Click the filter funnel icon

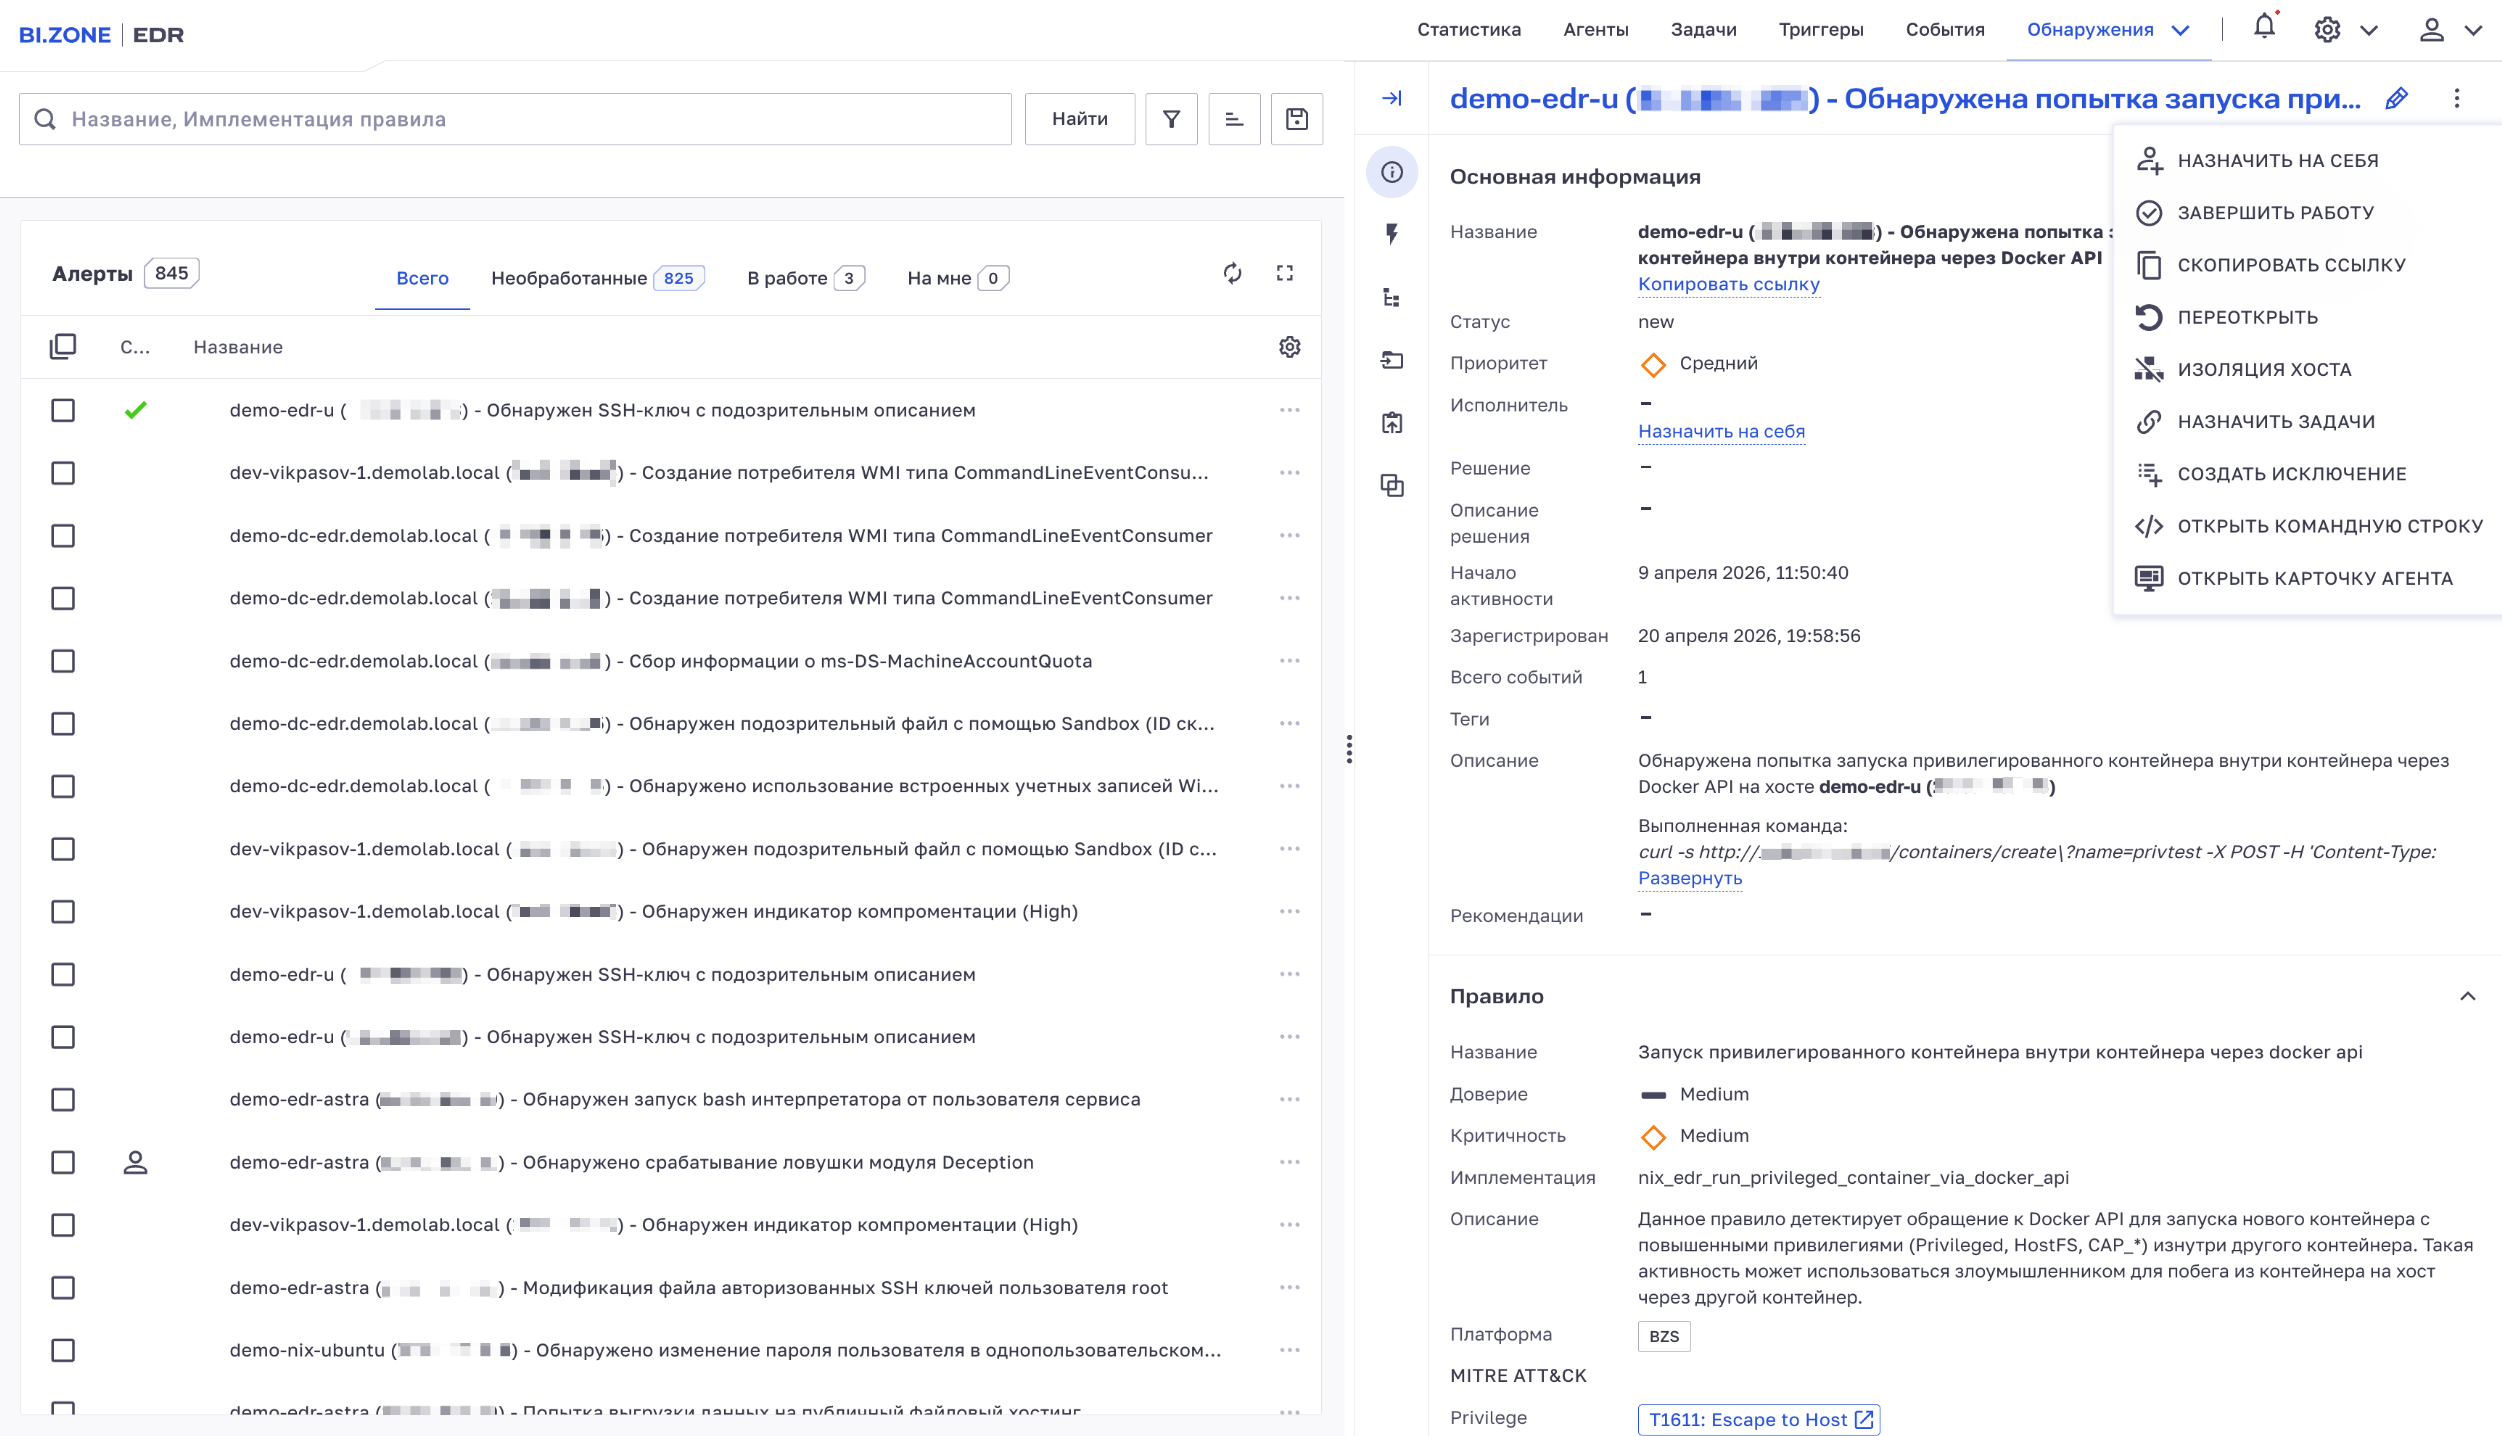(x=1171, y=119)
